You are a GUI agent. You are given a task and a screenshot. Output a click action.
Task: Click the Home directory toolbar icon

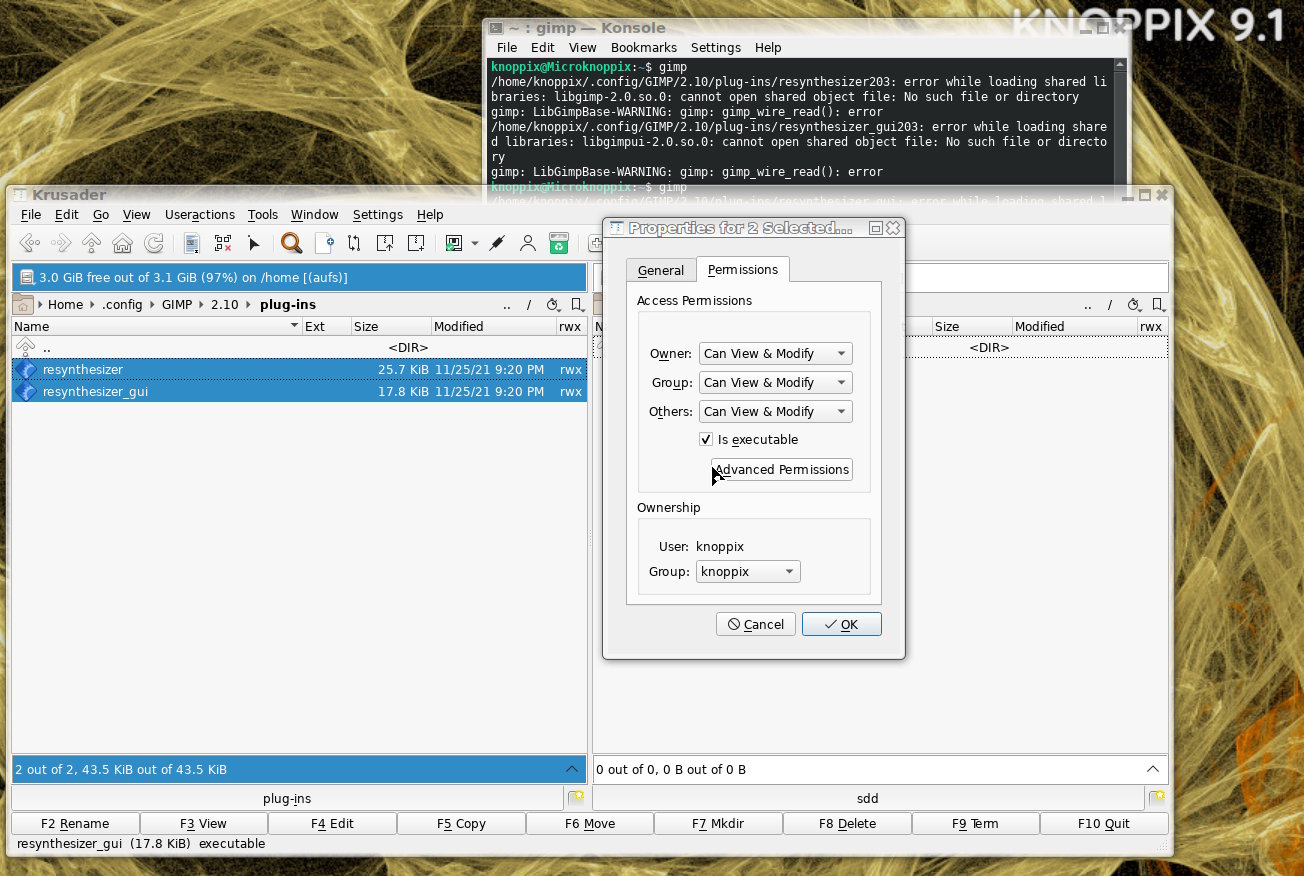coord(122,243)
